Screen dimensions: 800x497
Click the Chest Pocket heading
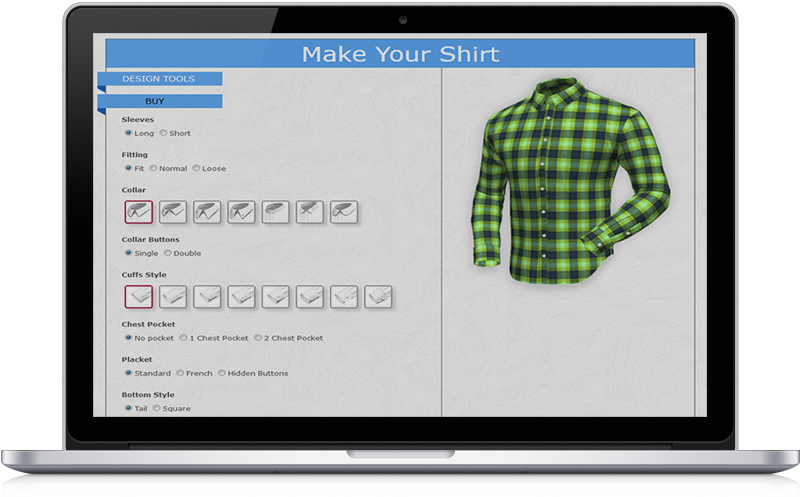coord(148,324)
